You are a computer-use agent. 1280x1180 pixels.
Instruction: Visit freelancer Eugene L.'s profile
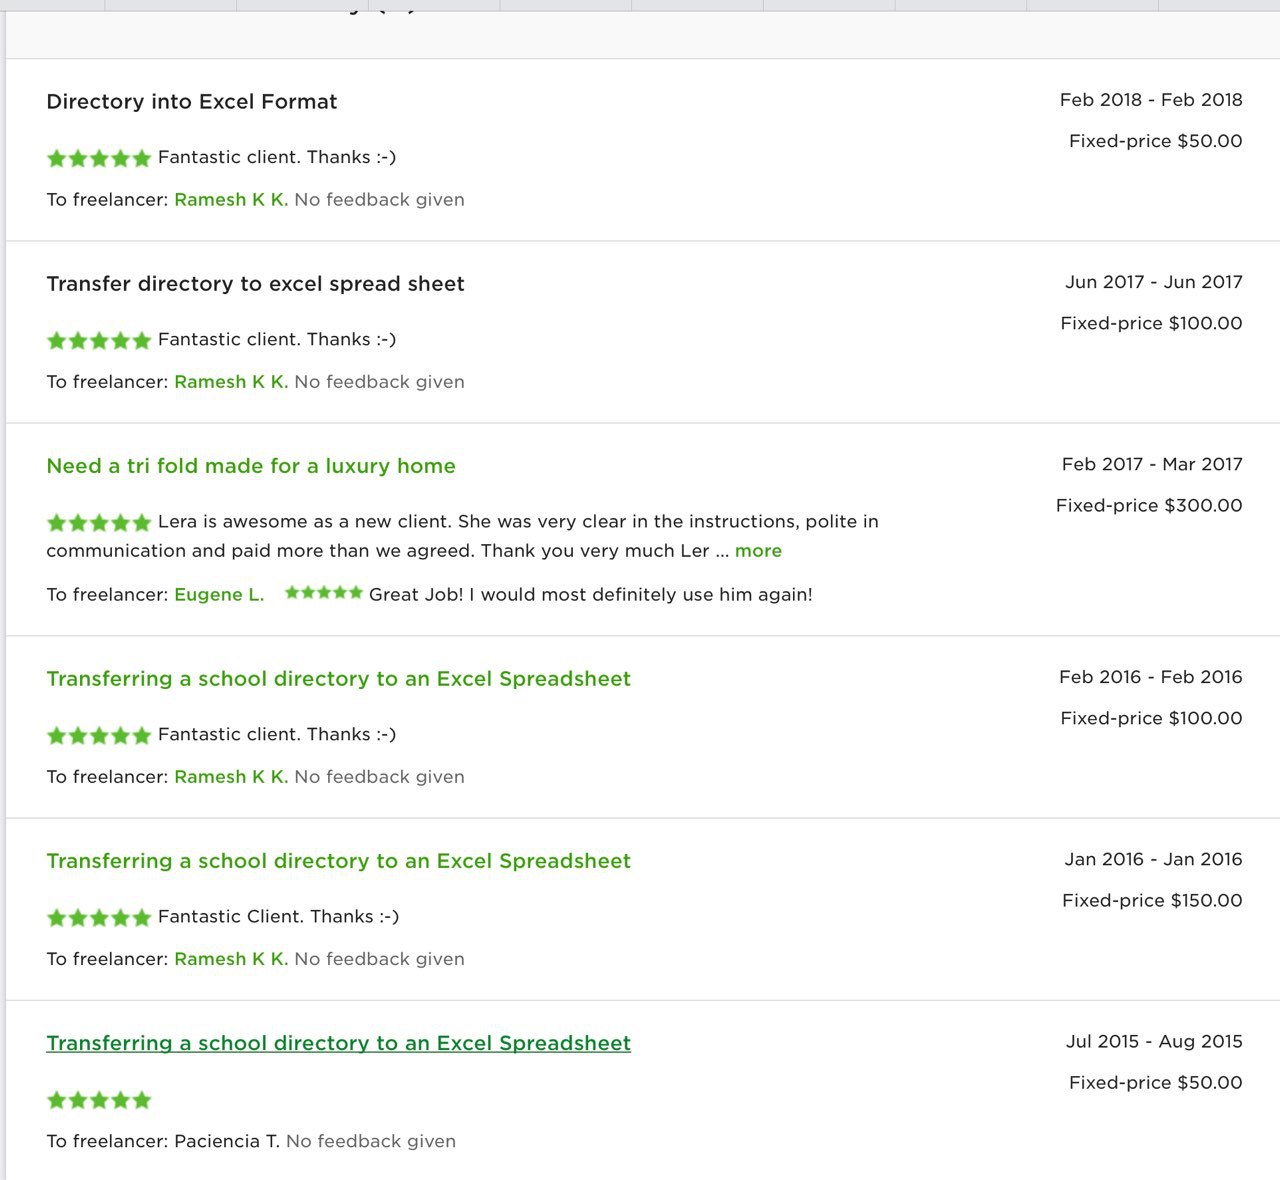tap(219, 595)
